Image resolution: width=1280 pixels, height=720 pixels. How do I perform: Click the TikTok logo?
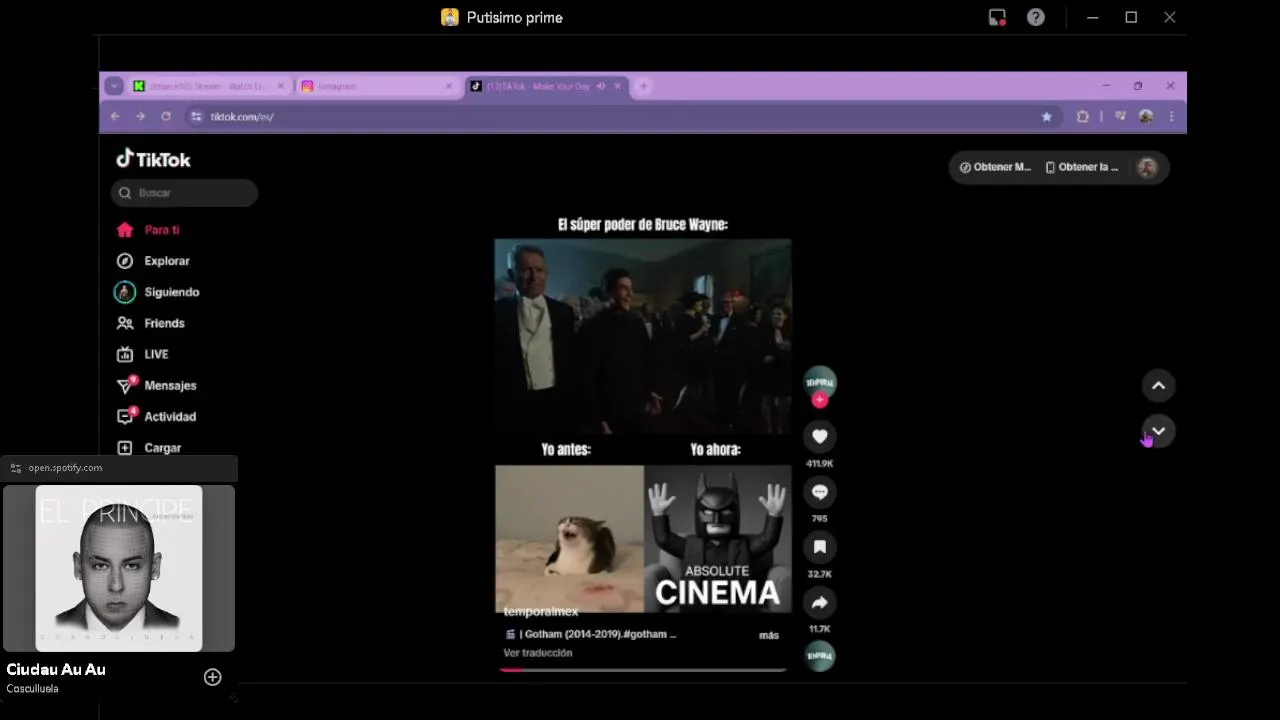(153, 159)
